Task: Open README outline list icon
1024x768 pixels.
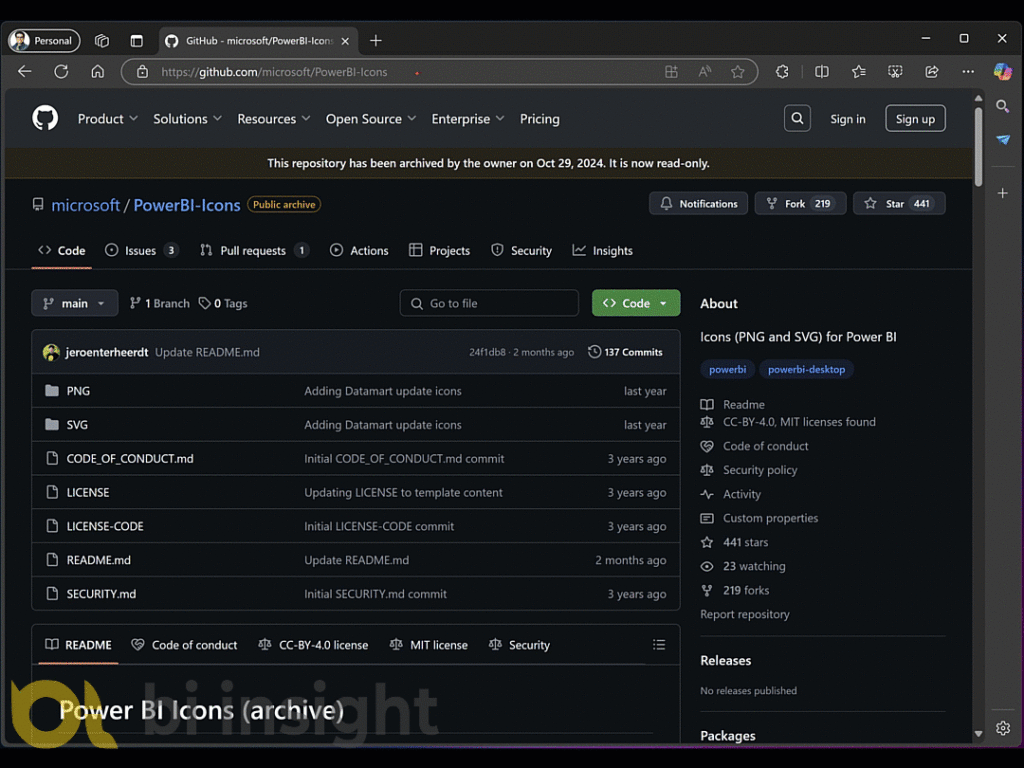Action: point(659,645)
